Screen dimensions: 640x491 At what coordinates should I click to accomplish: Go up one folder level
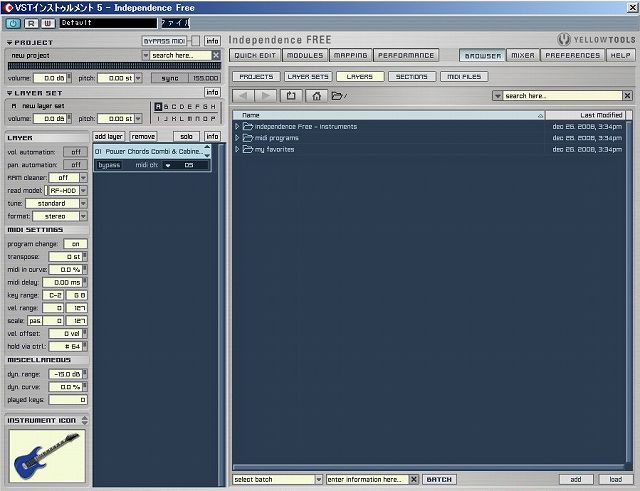click(x=291, y=96)
